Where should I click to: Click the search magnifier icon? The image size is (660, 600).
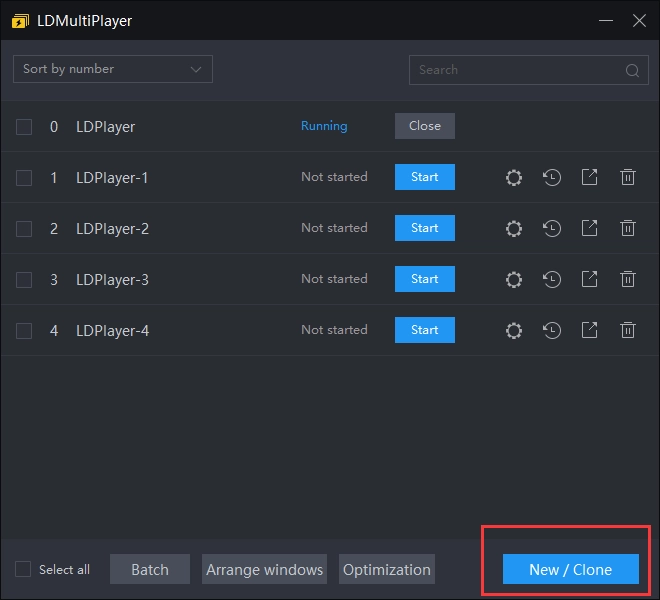pyautogui.click(x=632, y=70)
